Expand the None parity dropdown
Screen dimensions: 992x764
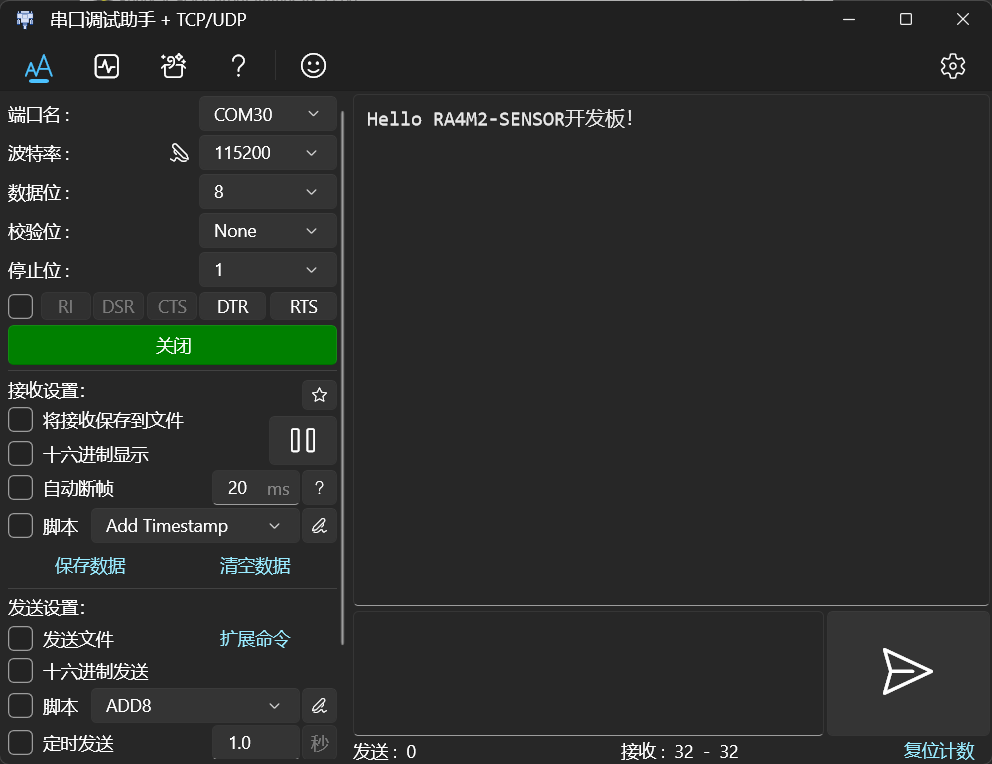click(268, 231)
